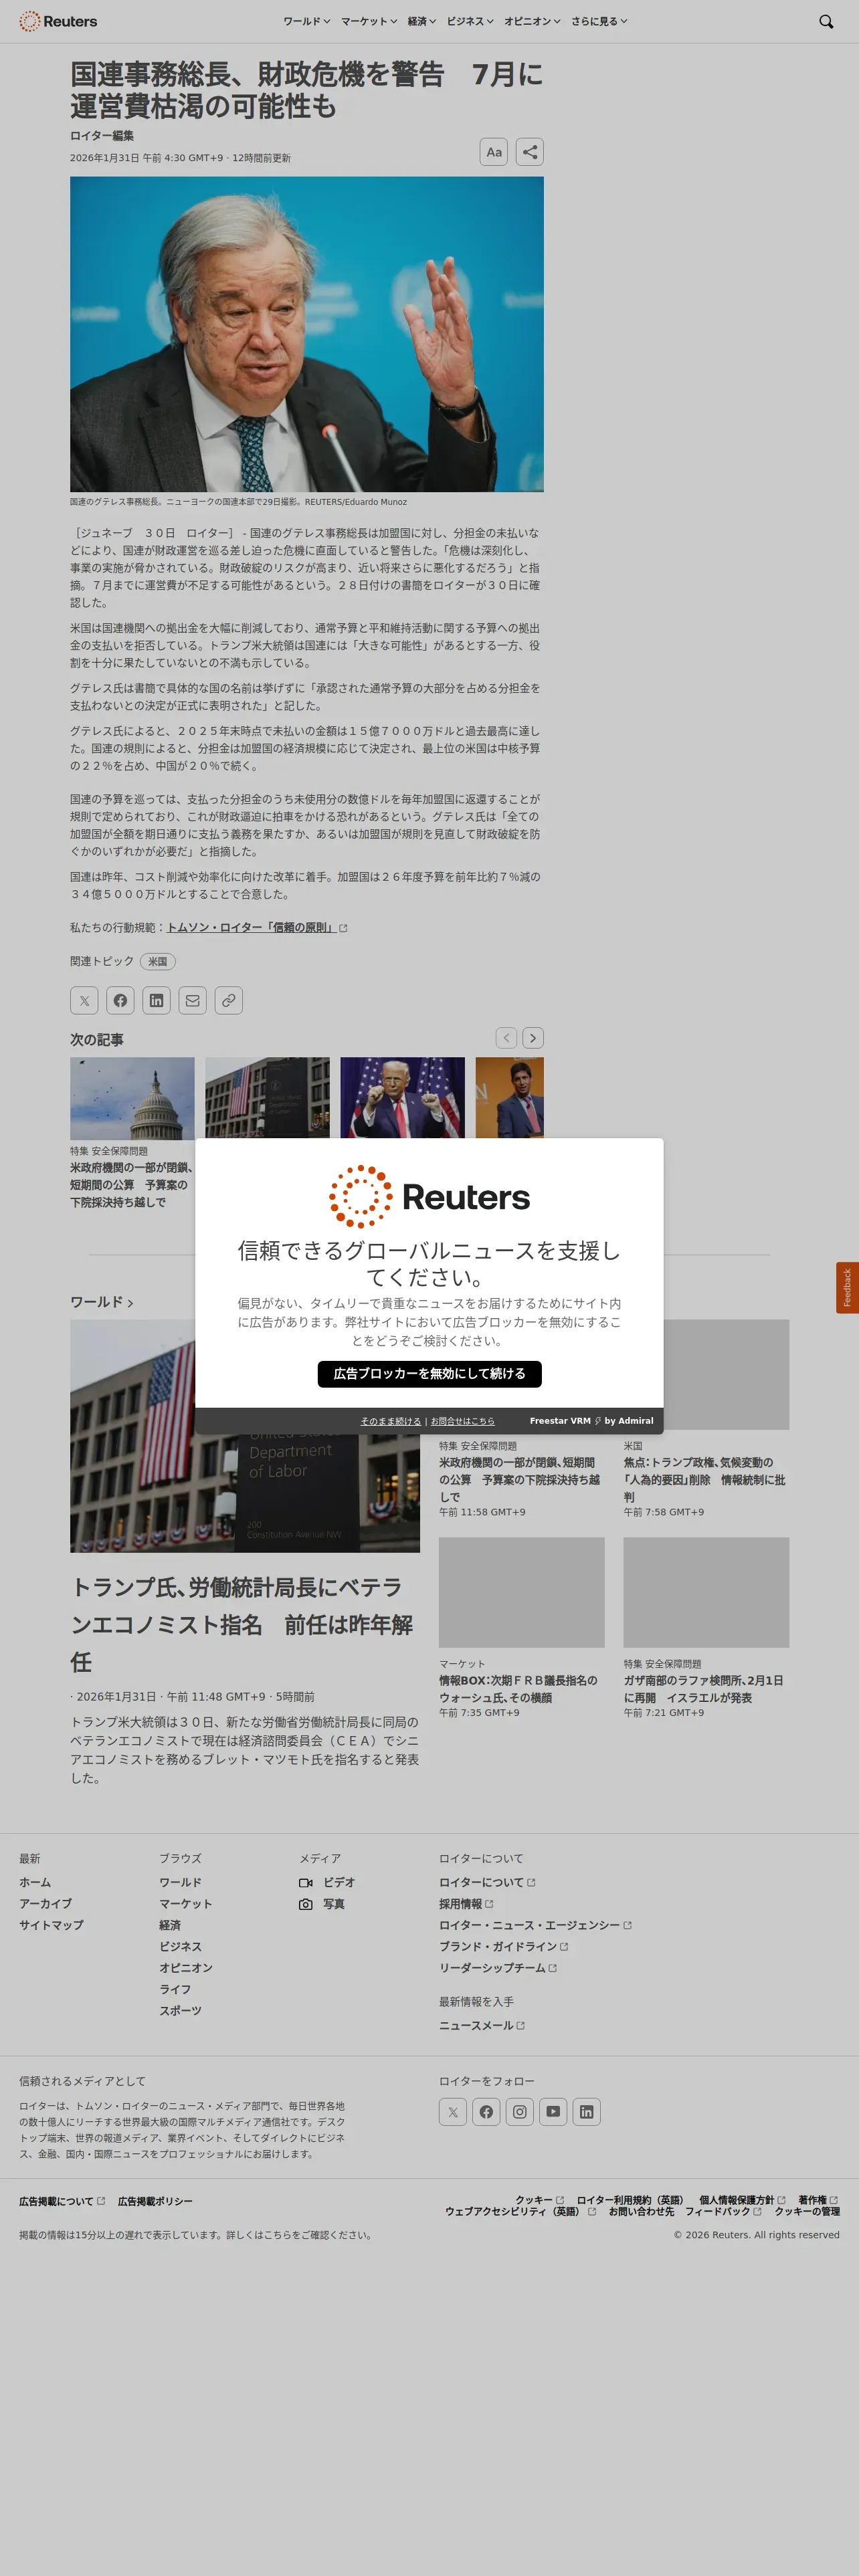The width and height of the screenshot is (859, 2576).
Task: Open トムソン・ロイター「信頼の原則」 link
Action: tap(257, 928)
